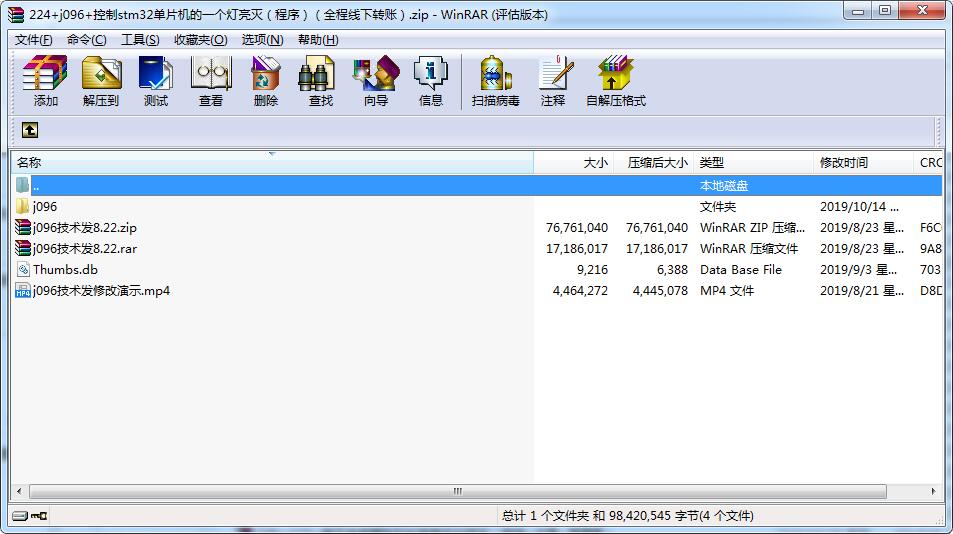Close the WinRAR window
The image size is (953, 534).
coord(922,11)
